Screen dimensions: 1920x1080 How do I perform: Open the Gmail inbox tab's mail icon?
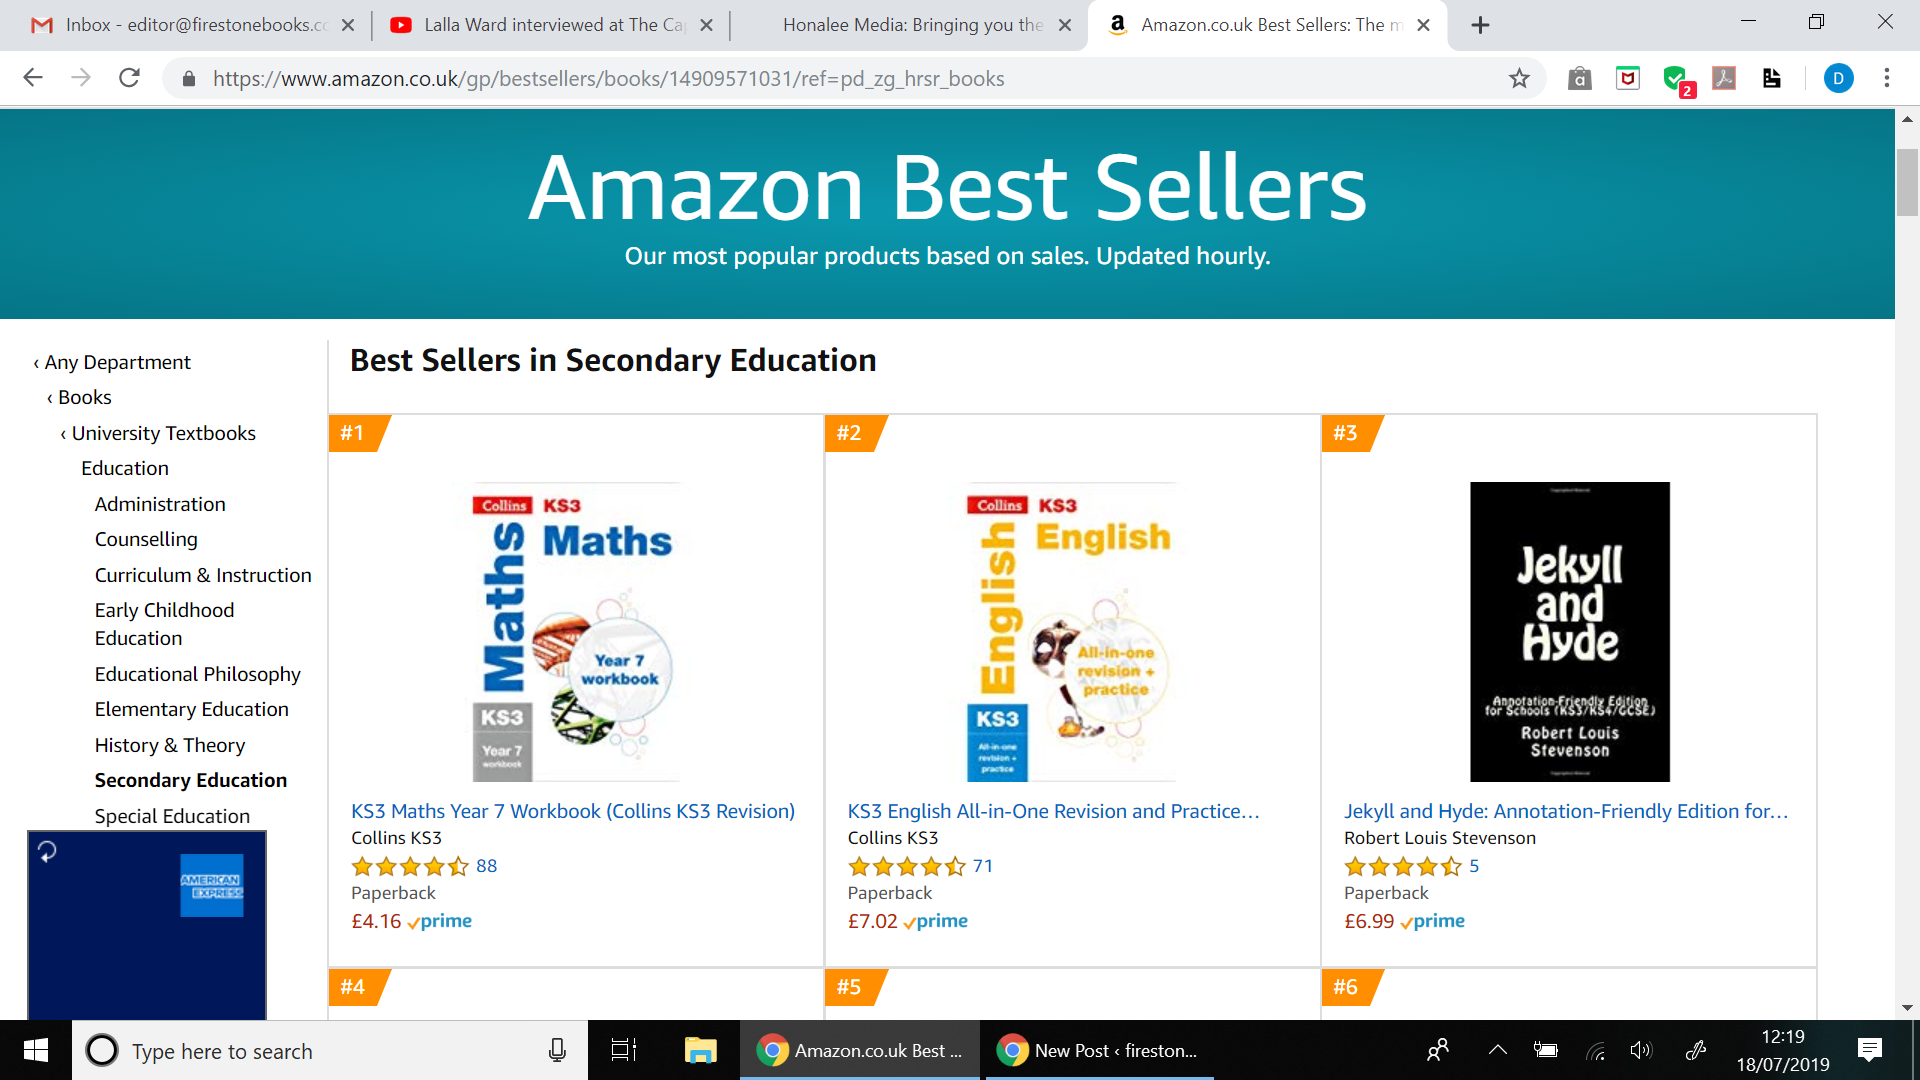[x=41, y=25]
